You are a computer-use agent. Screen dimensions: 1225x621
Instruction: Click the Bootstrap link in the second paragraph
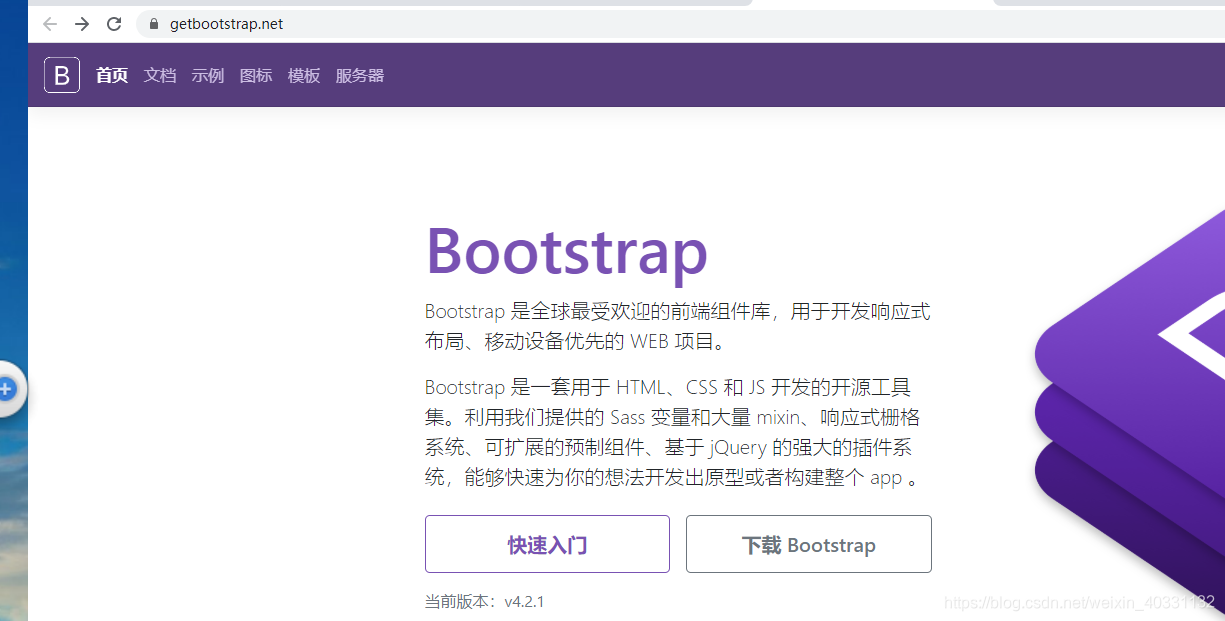(464, 387)
